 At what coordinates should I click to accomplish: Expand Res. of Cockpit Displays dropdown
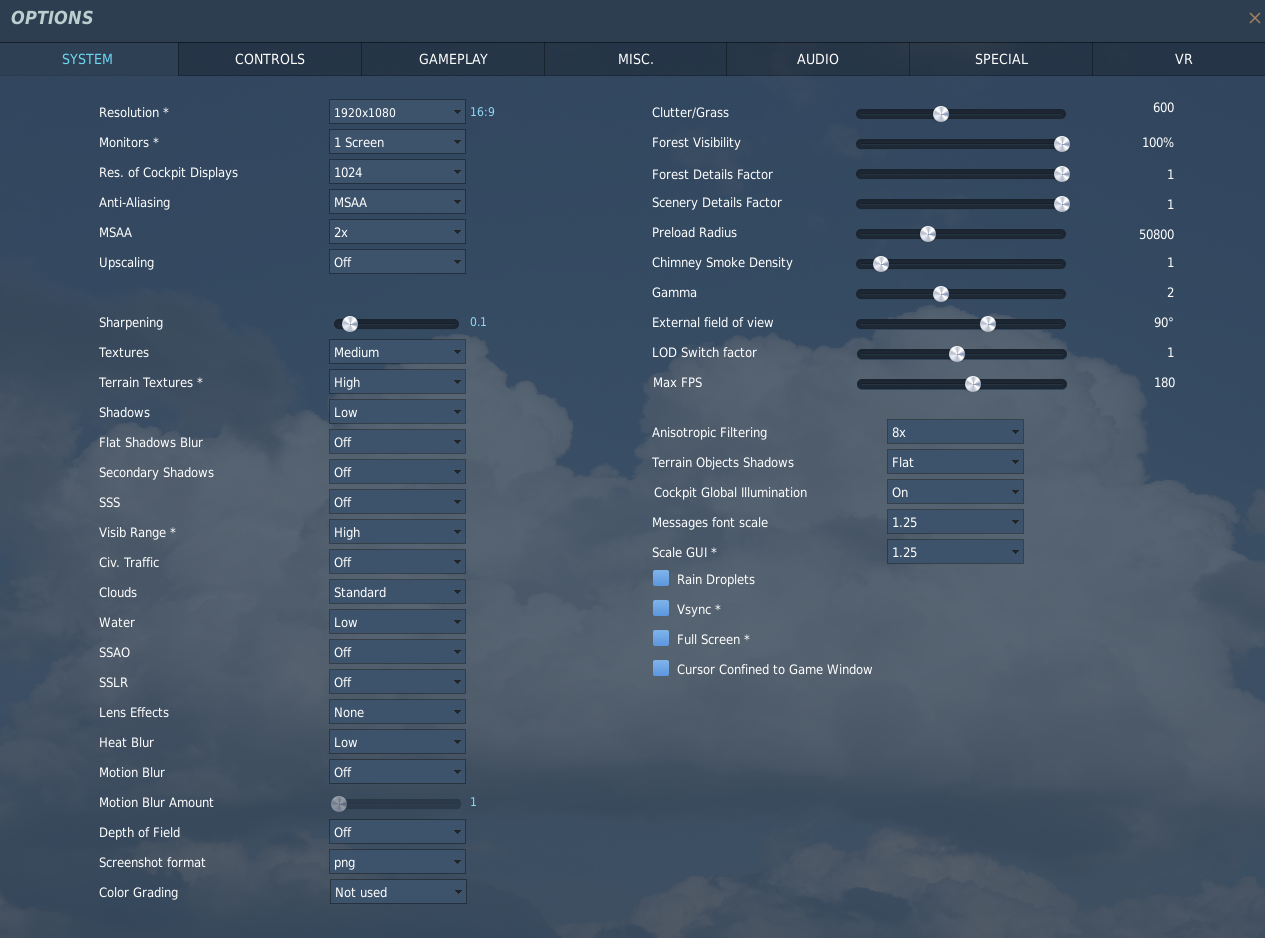point(397,172)
